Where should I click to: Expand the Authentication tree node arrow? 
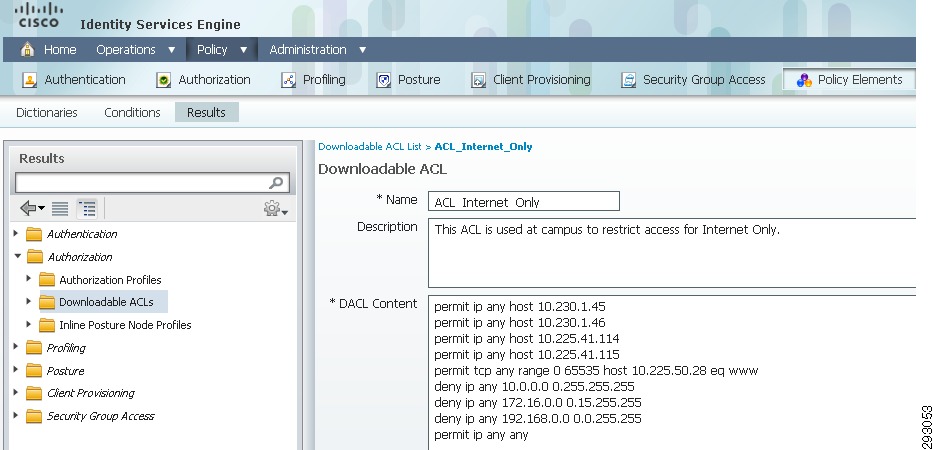(16, 234)
